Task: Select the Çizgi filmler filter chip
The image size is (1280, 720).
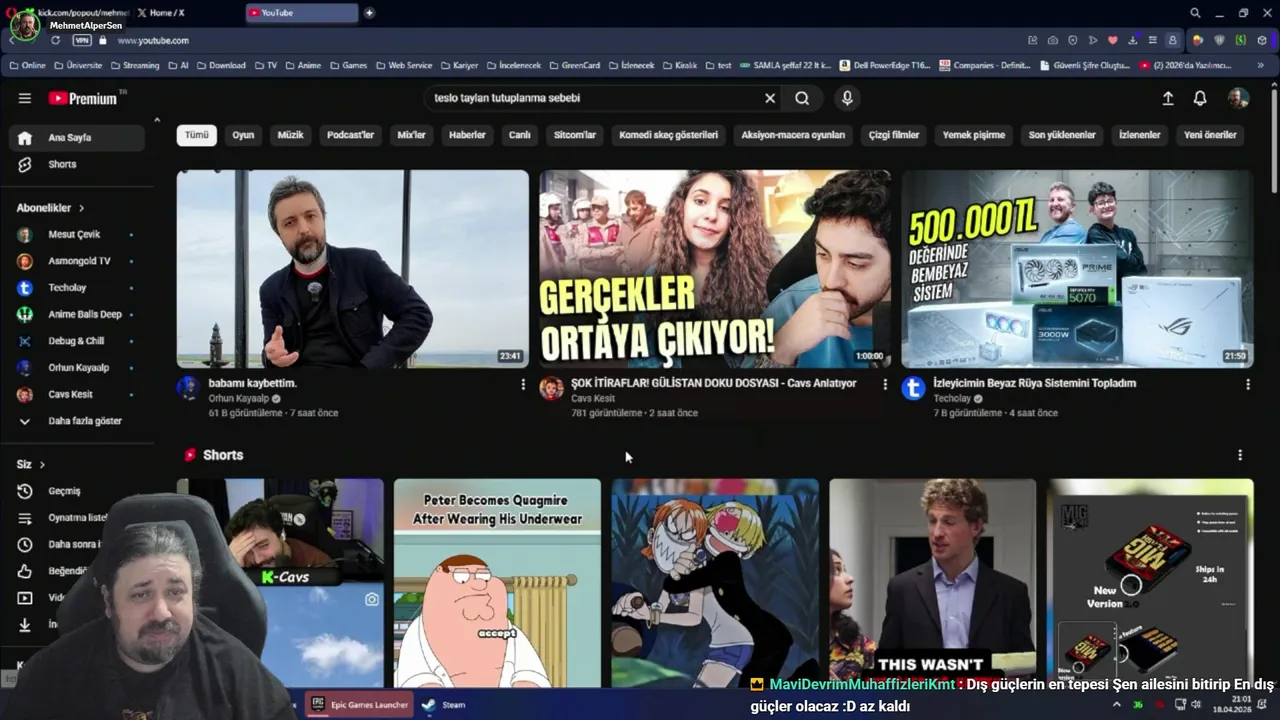Action: (894, 135)
